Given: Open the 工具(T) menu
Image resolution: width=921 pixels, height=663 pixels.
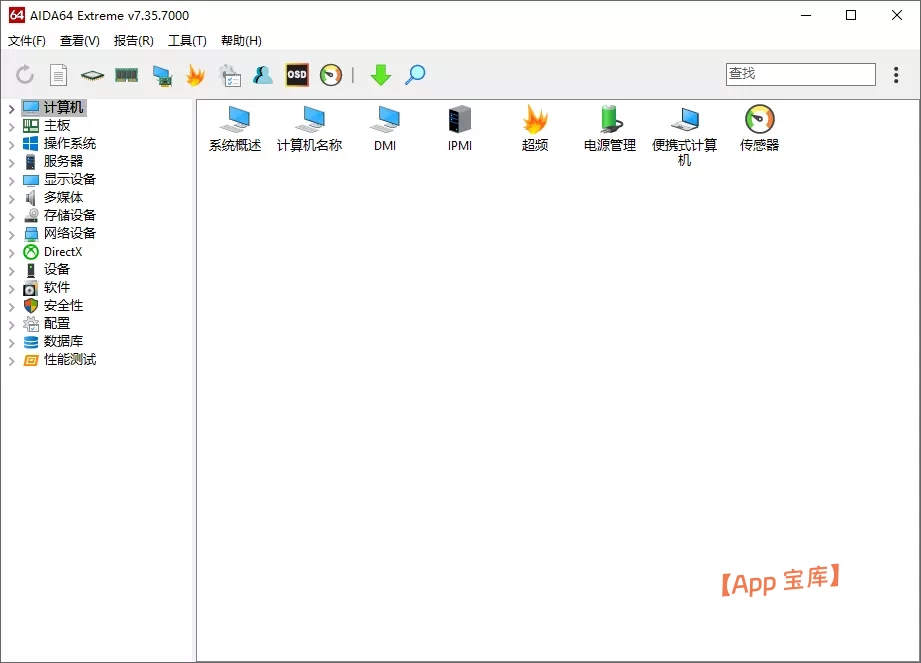Looking at the screenshot, I should click(187, 41).
